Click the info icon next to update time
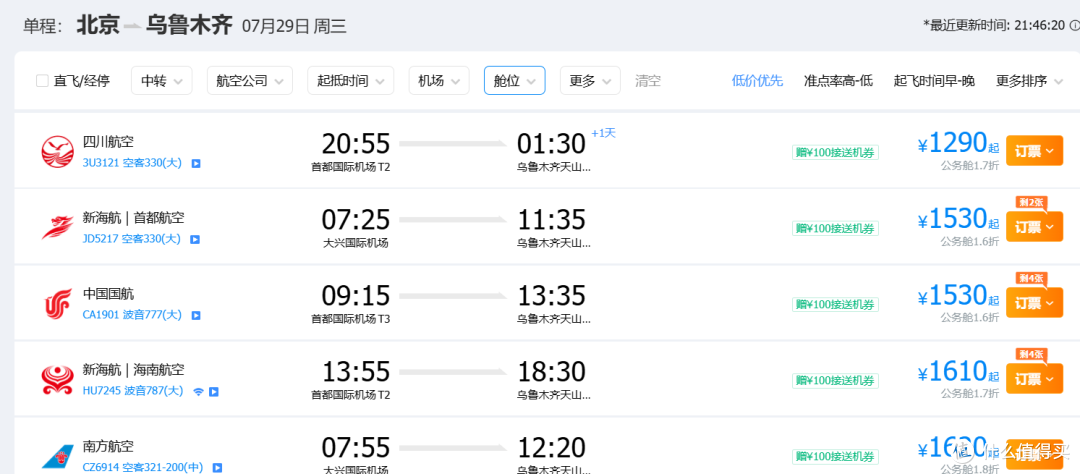1080x474 pixels. click(1074, 25)
